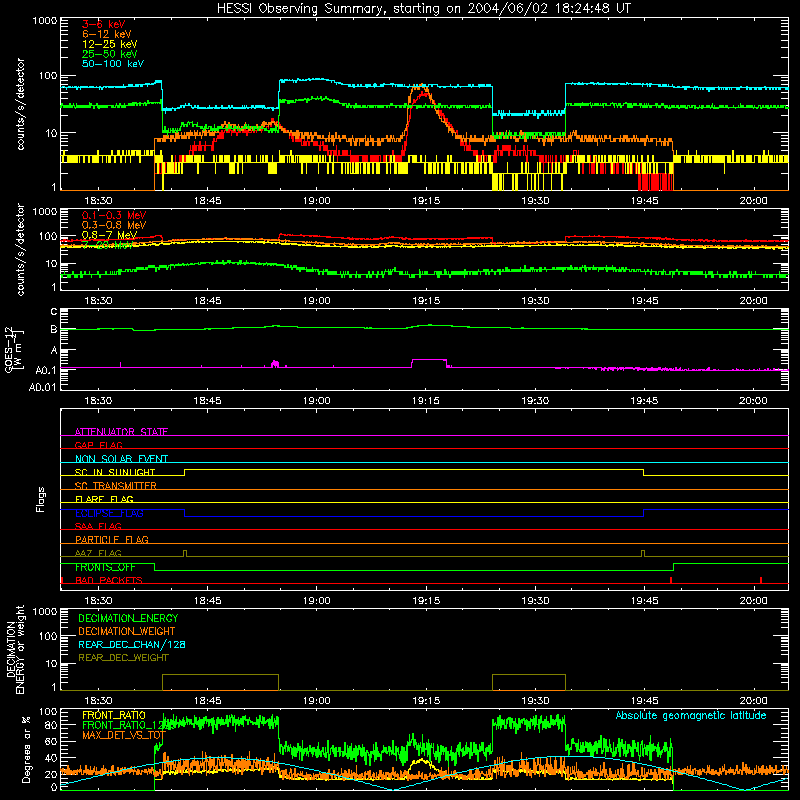Image resolution: width=800 pixels, height=800 pixels.
Task: Click 19:00 time label under Flags panel
Action: [x=317, y=601]
